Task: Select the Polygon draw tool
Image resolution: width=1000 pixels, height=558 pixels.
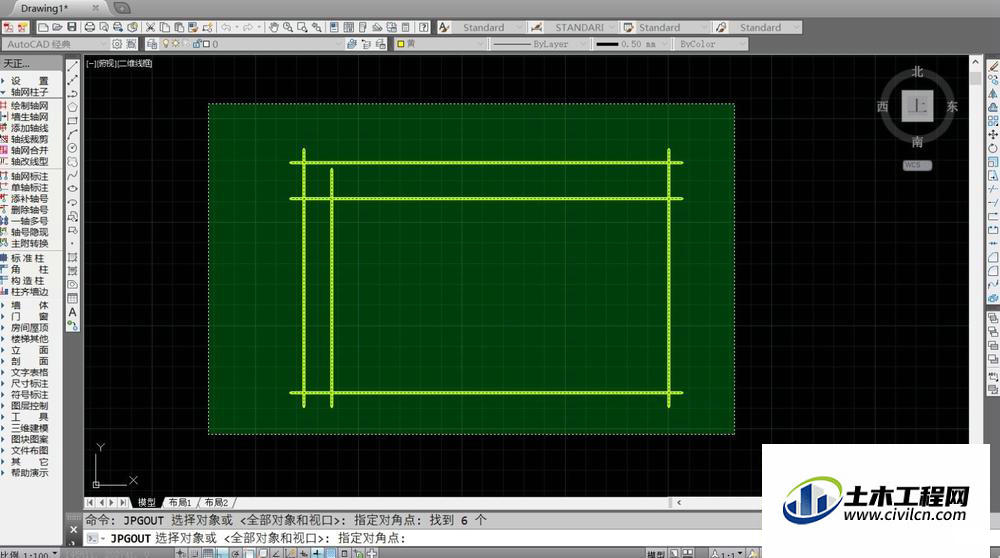Action: pos(73,107)
